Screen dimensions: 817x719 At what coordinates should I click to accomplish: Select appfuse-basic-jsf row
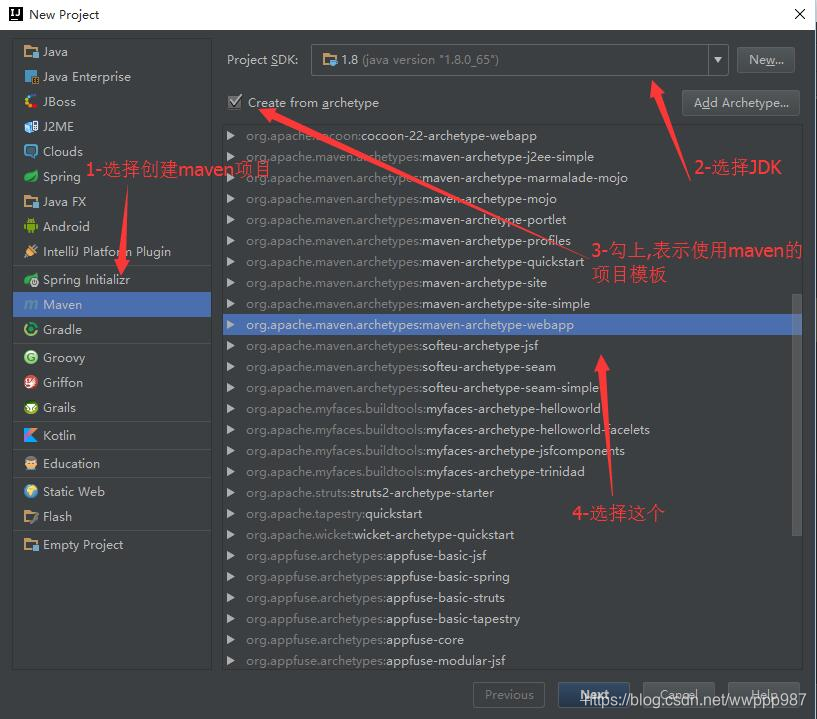[x=512, y=556]
